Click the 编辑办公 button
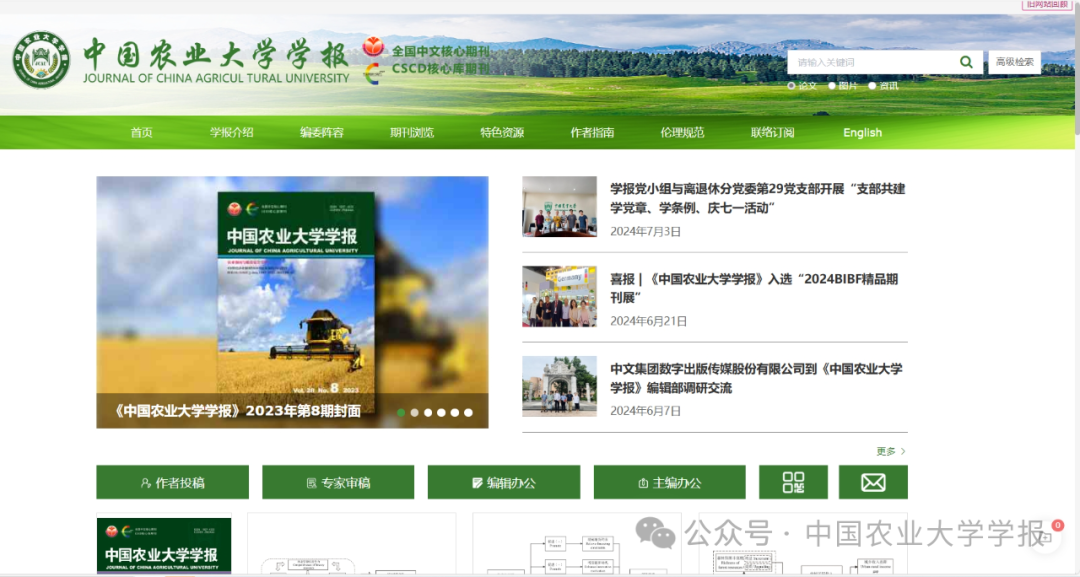 (x=503, y=482)
